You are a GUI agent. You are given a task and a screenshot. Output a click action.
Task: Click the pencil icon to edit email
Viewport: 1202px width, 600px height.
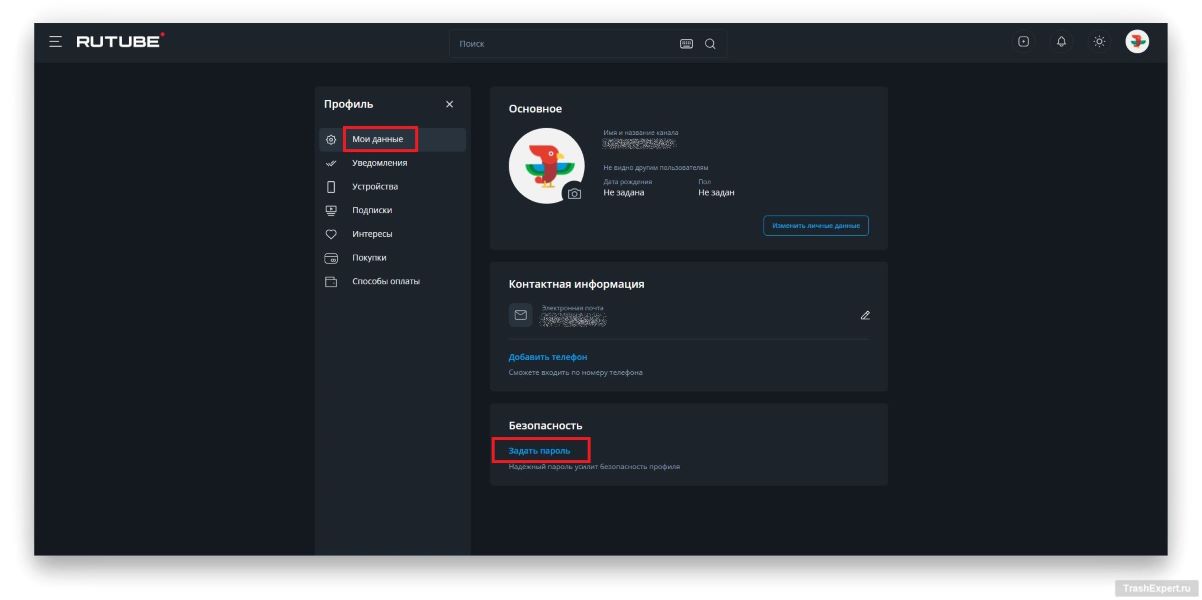click(x=865, y=315)
